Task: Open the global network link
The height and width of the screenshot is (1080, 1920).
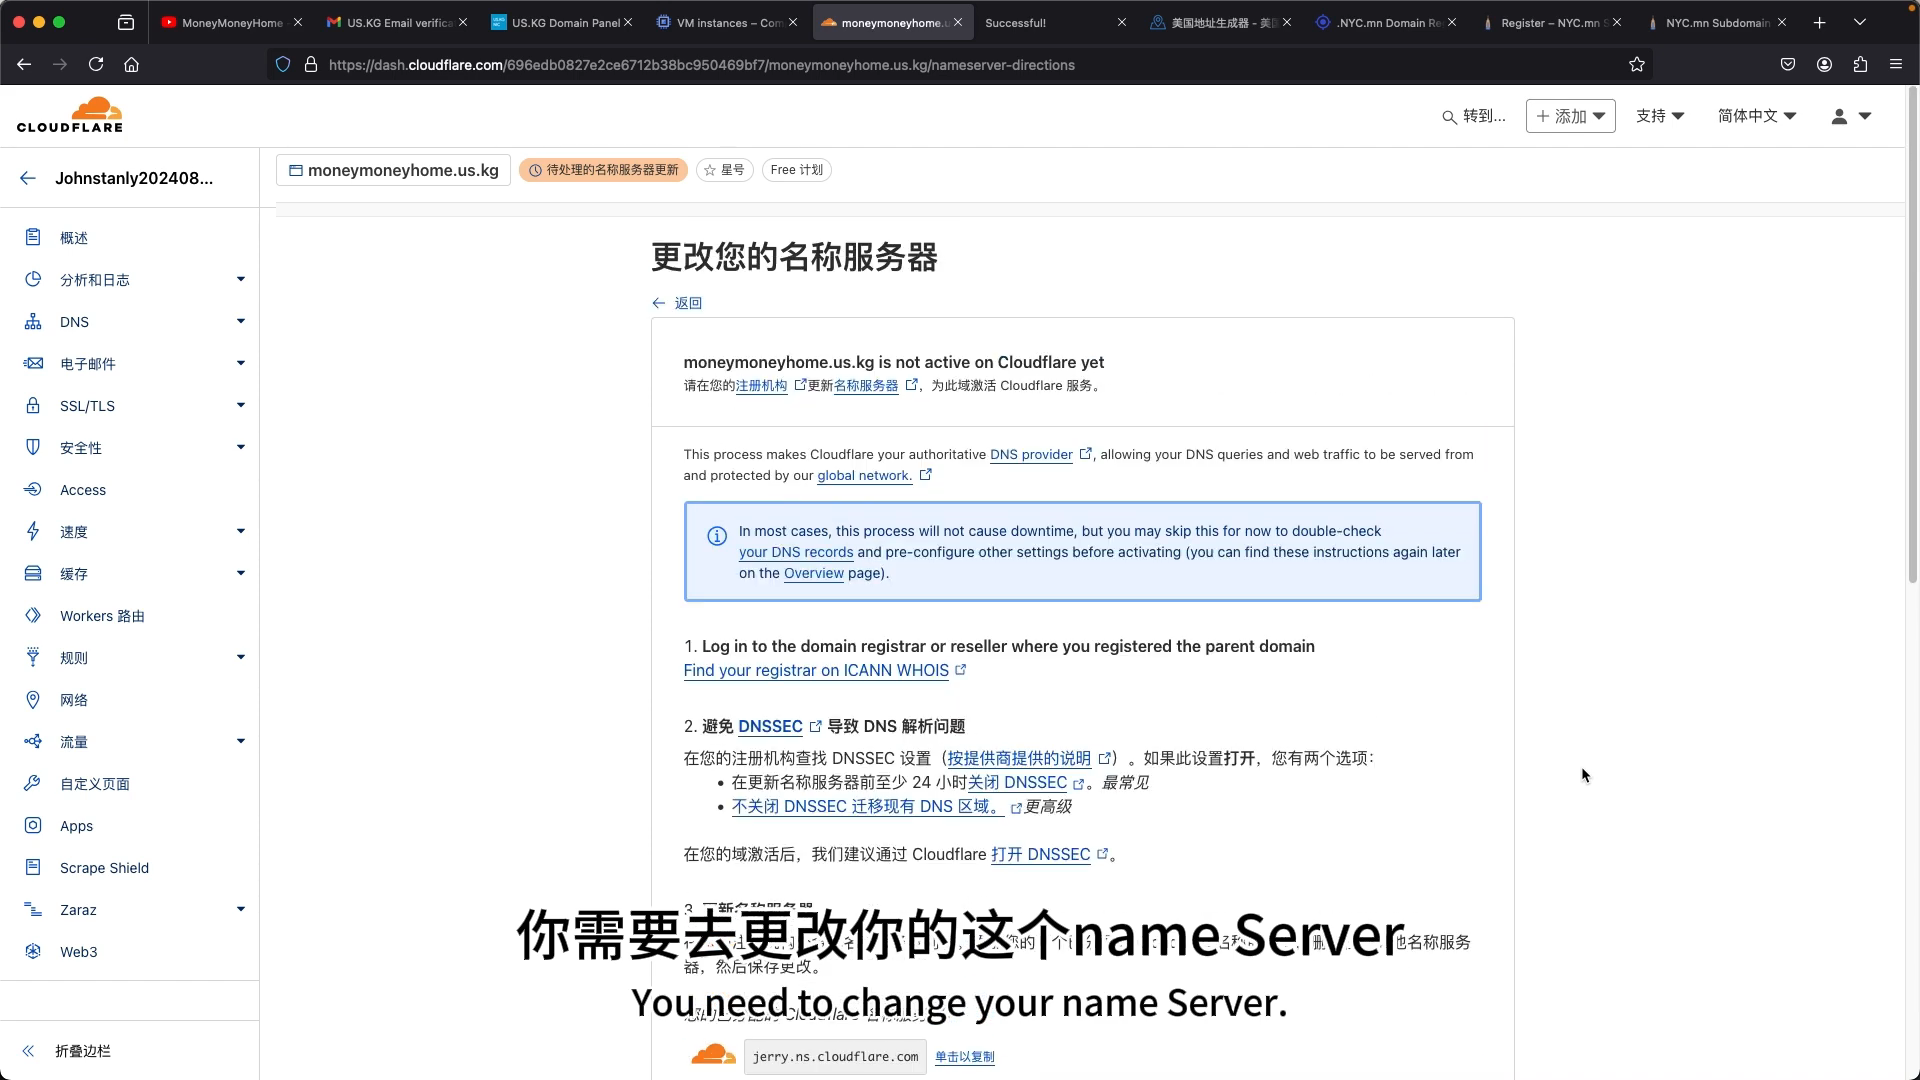Action: (873, 475)
